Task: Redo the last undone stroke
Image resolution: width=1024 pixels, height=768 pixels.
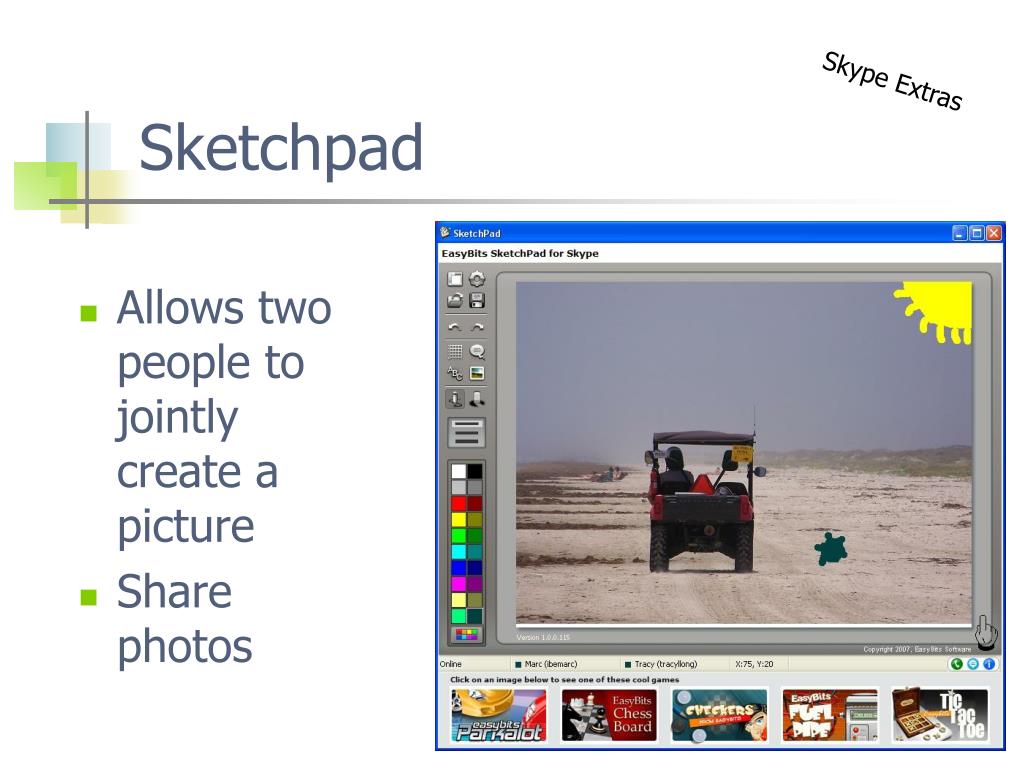Action: pyautogui.click(x=477, y=327)
